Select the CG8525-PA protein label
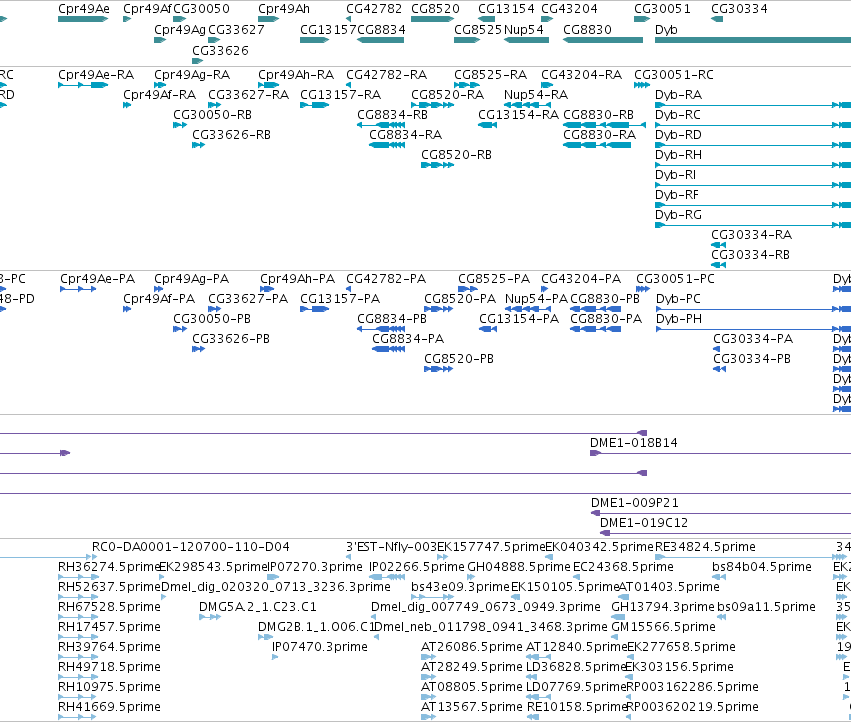This screenshot has width=851, height=722. tap(494, 279)
